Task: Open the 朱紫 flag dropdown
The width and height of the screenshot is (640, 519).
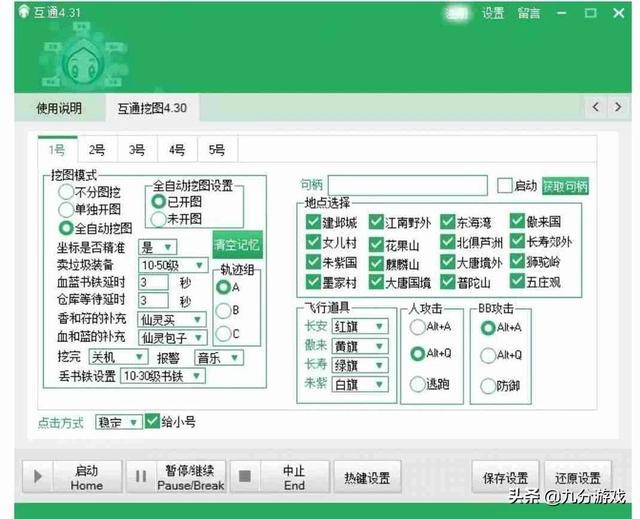Action: (x=360, y=384)
